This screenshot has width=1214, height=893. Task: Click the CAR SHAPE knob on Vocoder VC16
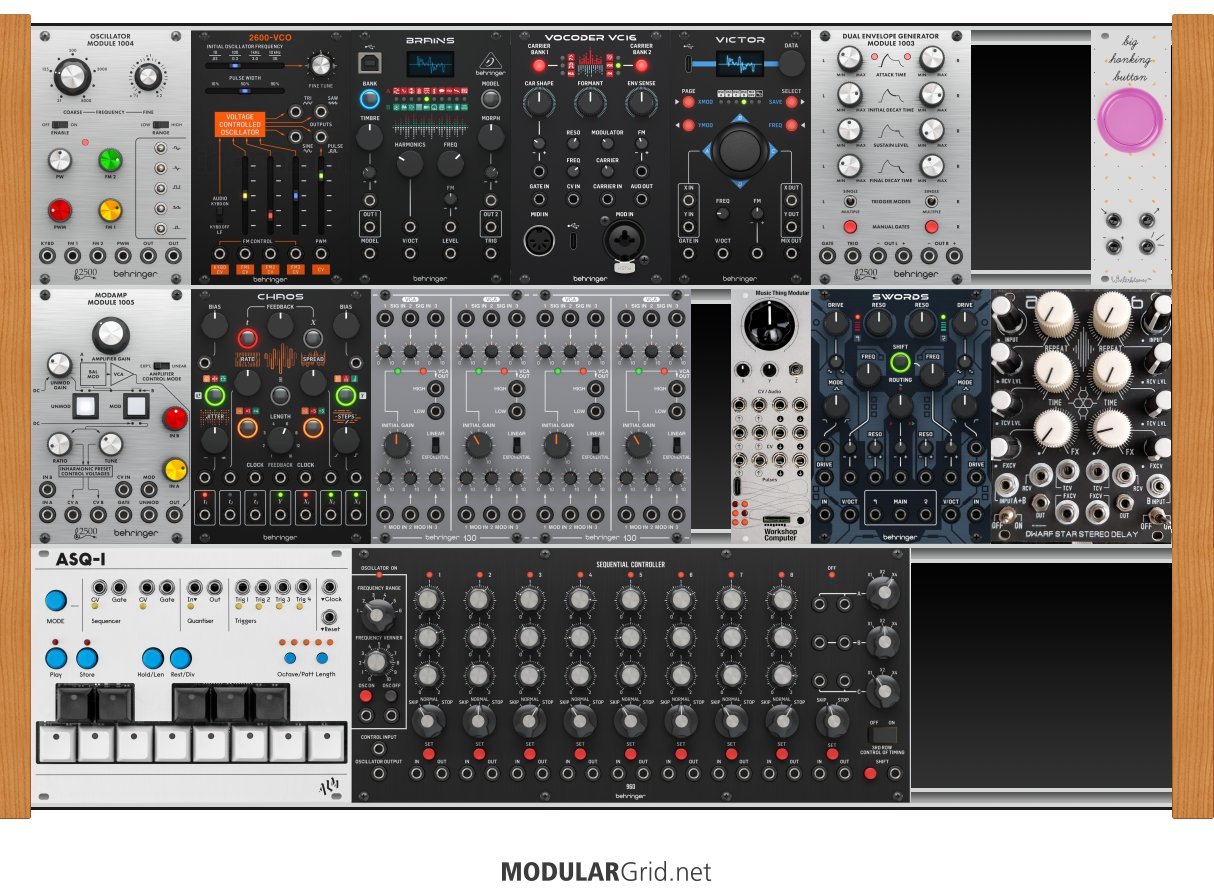coord(539,103)
